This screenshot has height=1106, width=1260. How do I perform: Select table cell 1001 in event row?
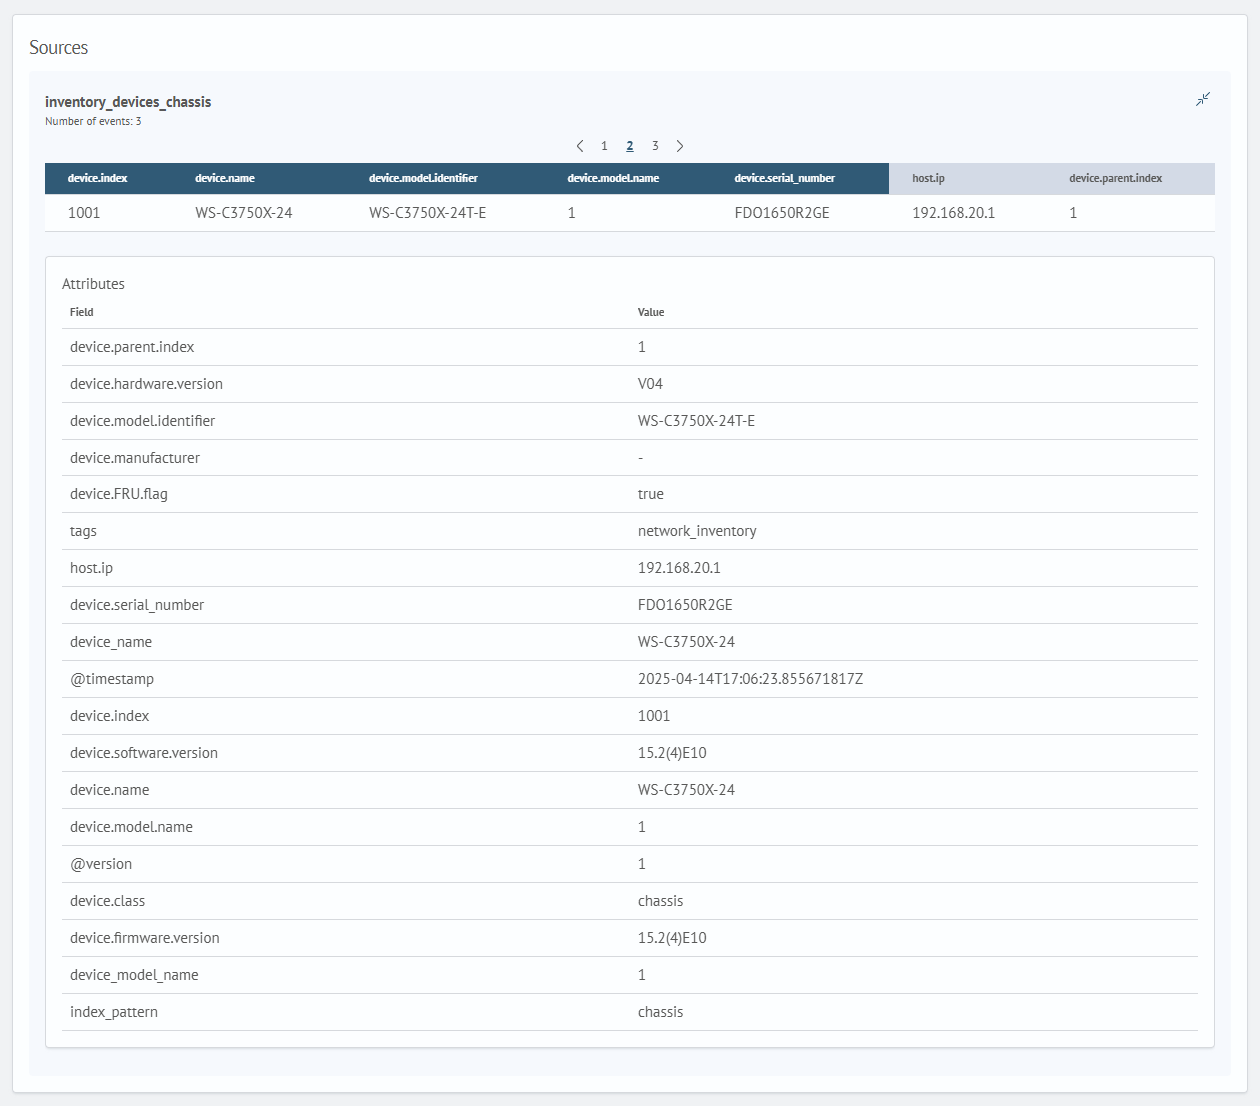pos(84,213)
